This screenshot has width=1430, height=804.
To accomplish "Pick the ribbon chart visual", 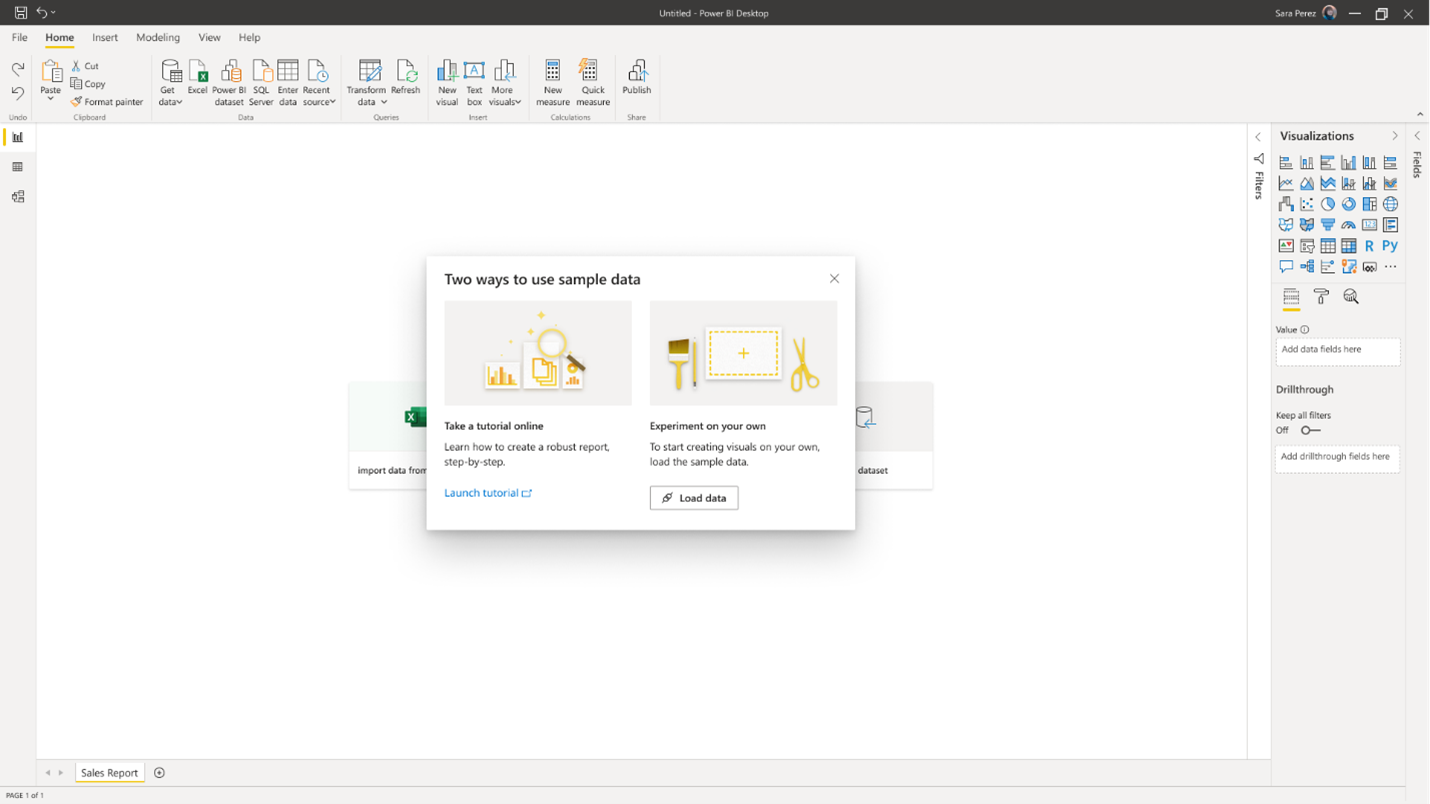I will point(1390,184).
